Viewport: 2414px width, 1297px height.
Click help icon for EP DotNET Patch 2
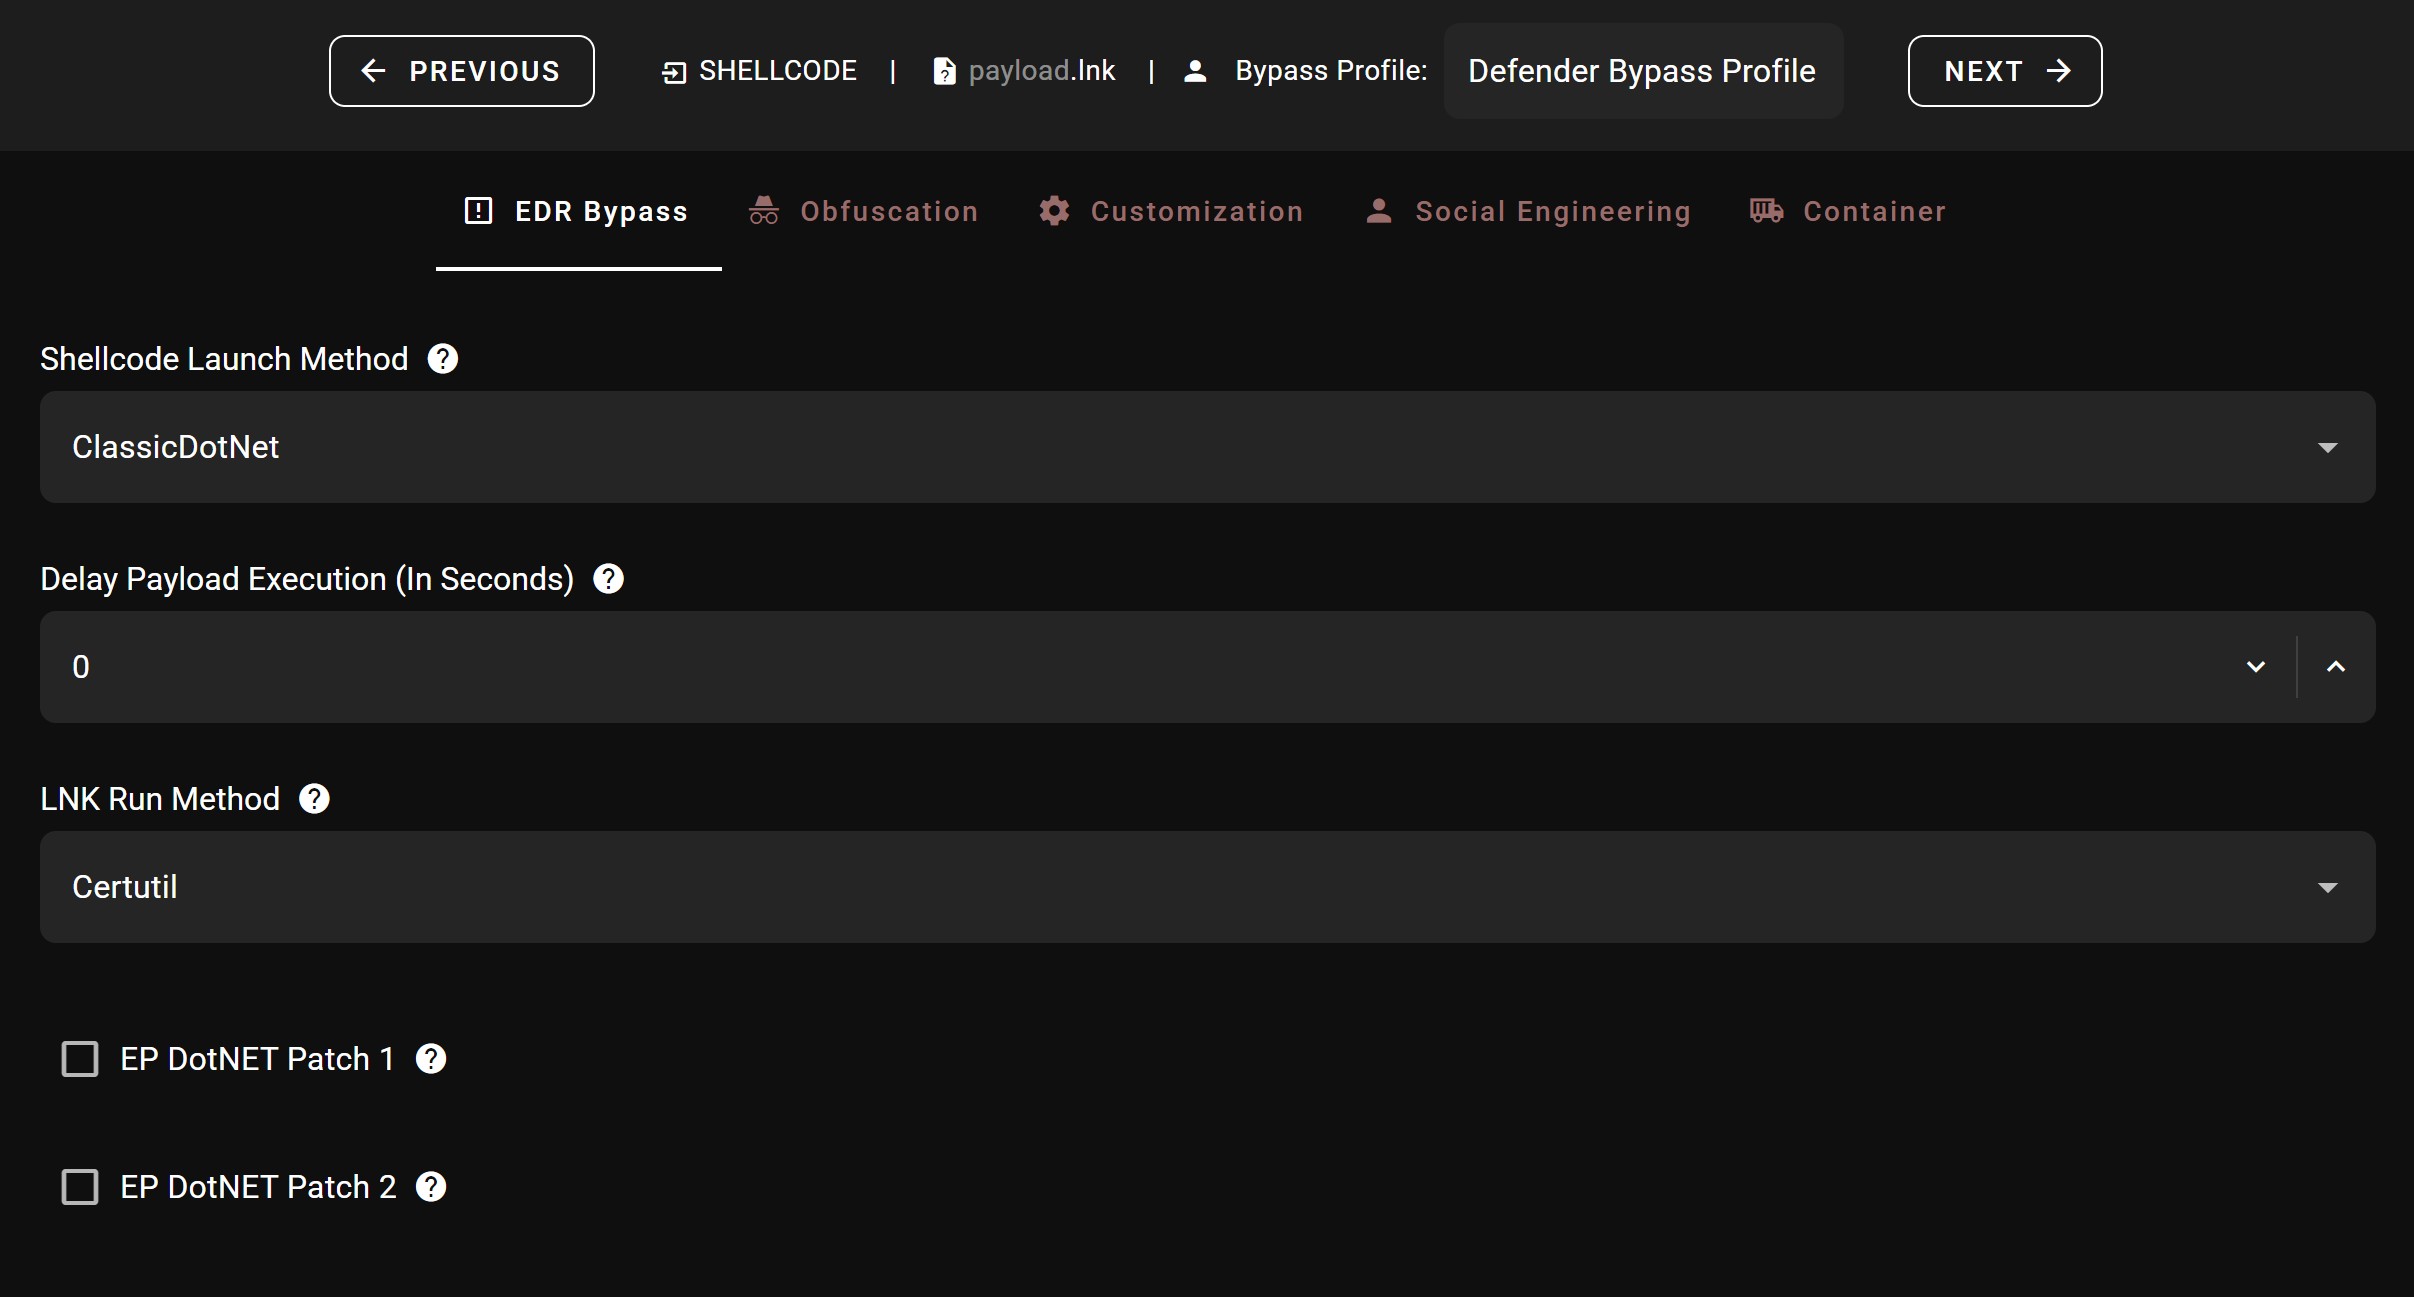pos(431,1187)
